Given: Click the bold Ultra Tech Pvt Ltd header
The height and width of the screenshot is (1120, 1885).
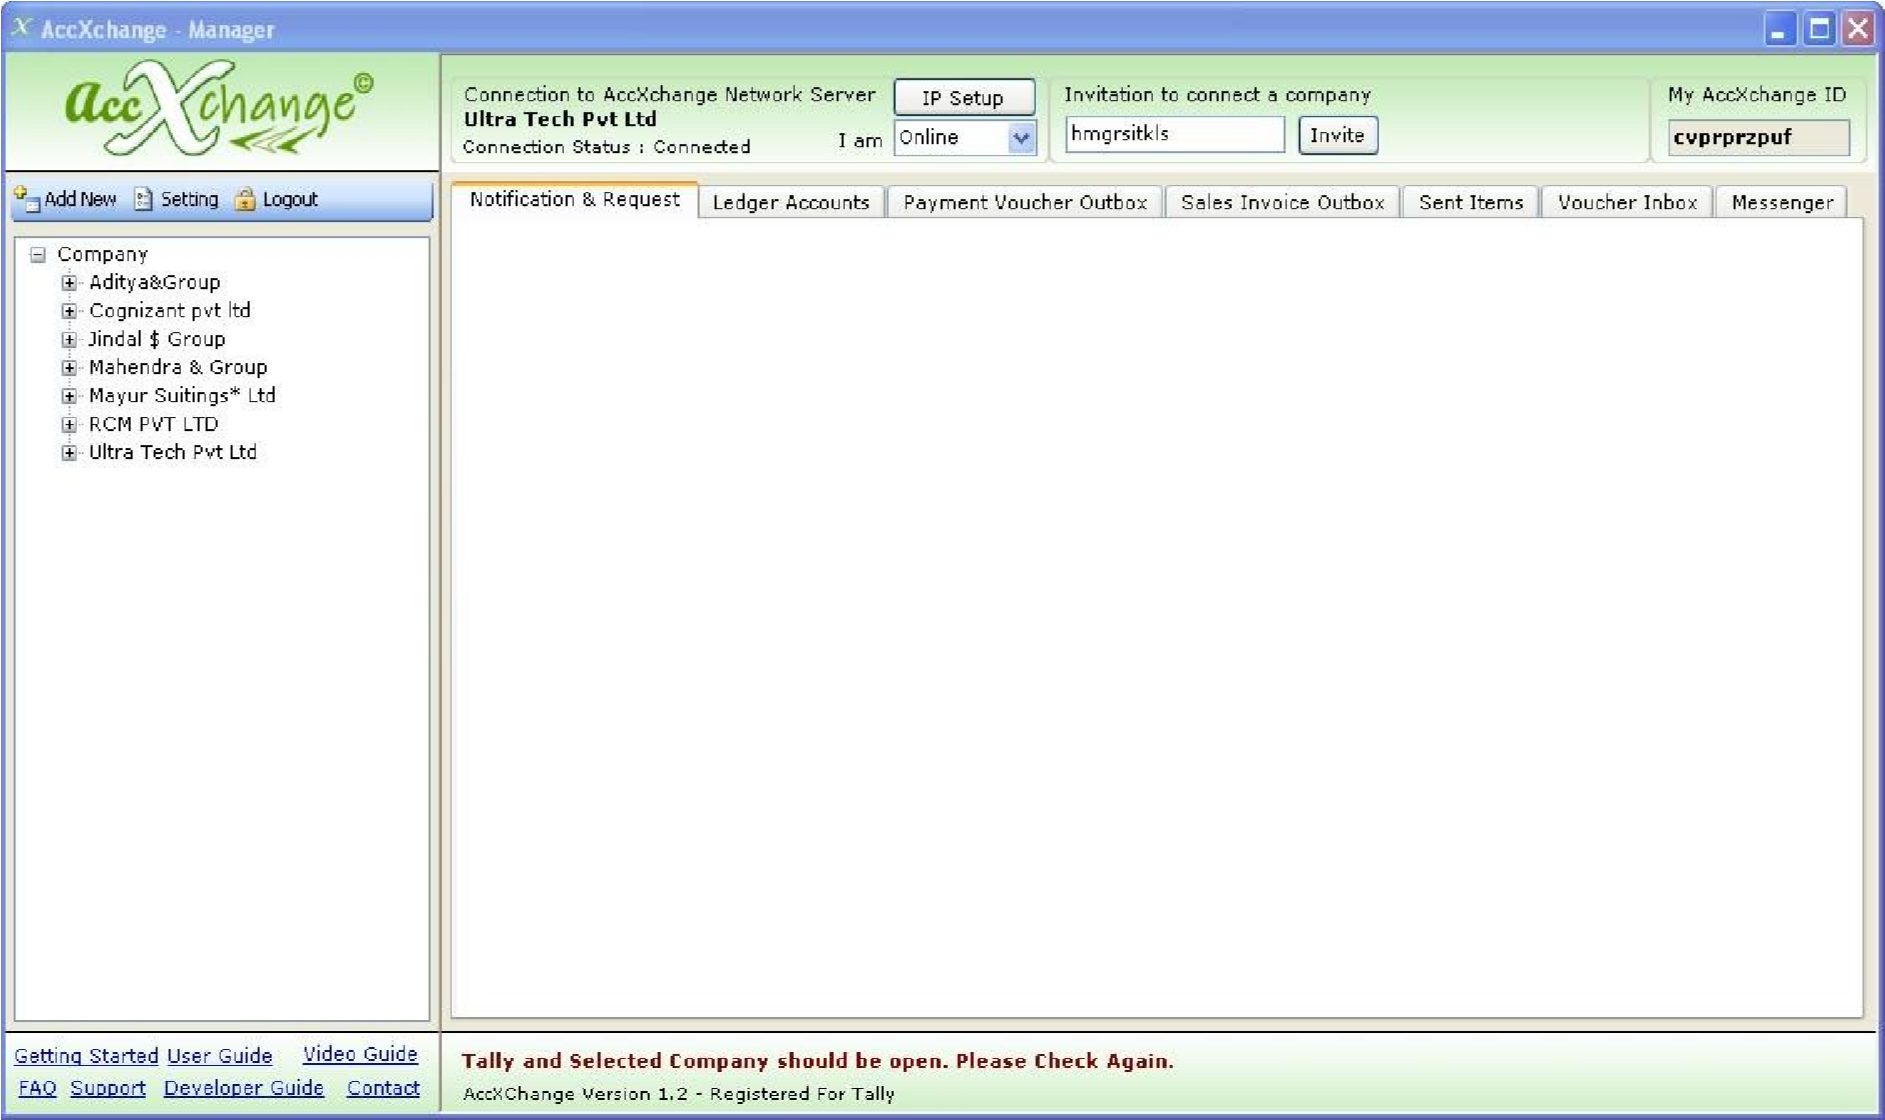Looking at the screenshot, I should (x=560, y=119).
